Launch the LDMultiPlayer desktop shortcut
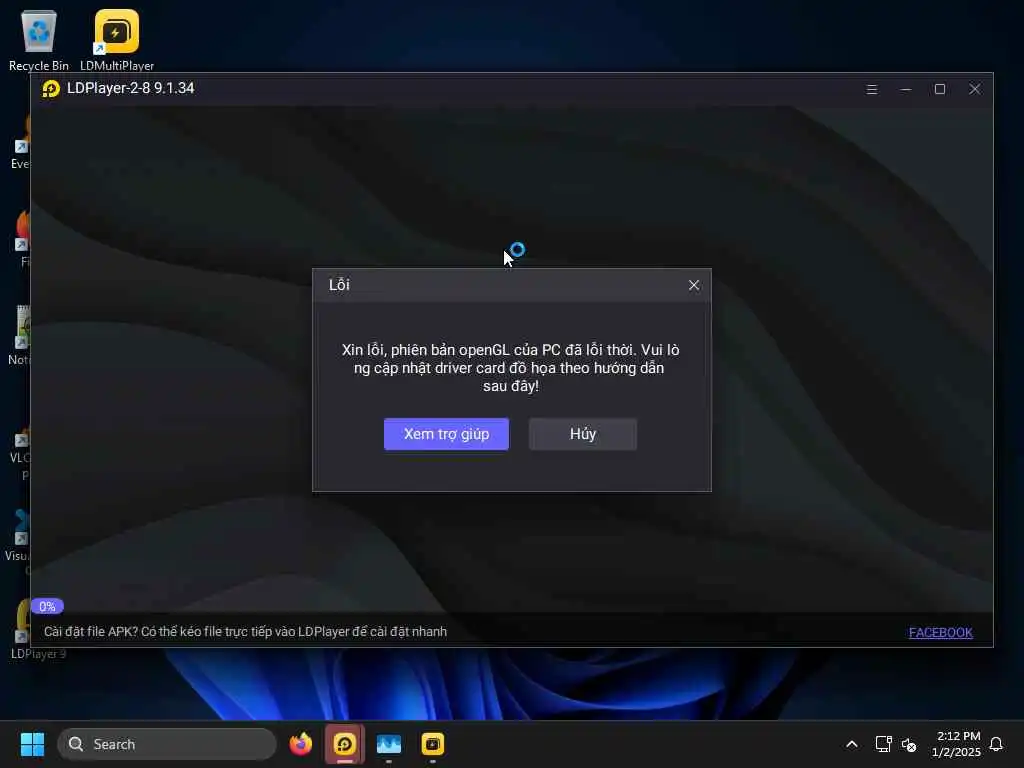 117,40
